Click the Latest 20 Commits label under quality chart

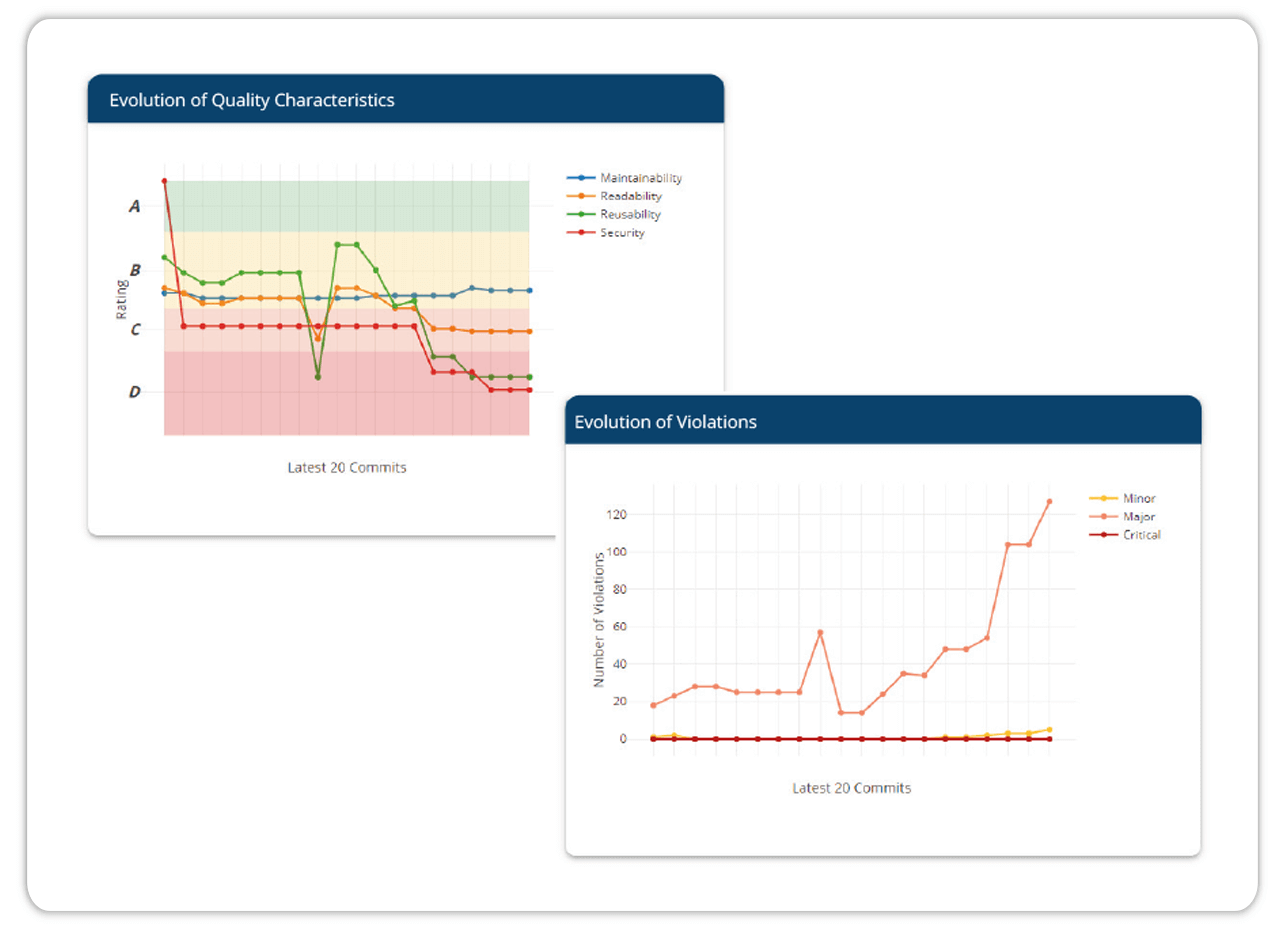tap(347, 467)
